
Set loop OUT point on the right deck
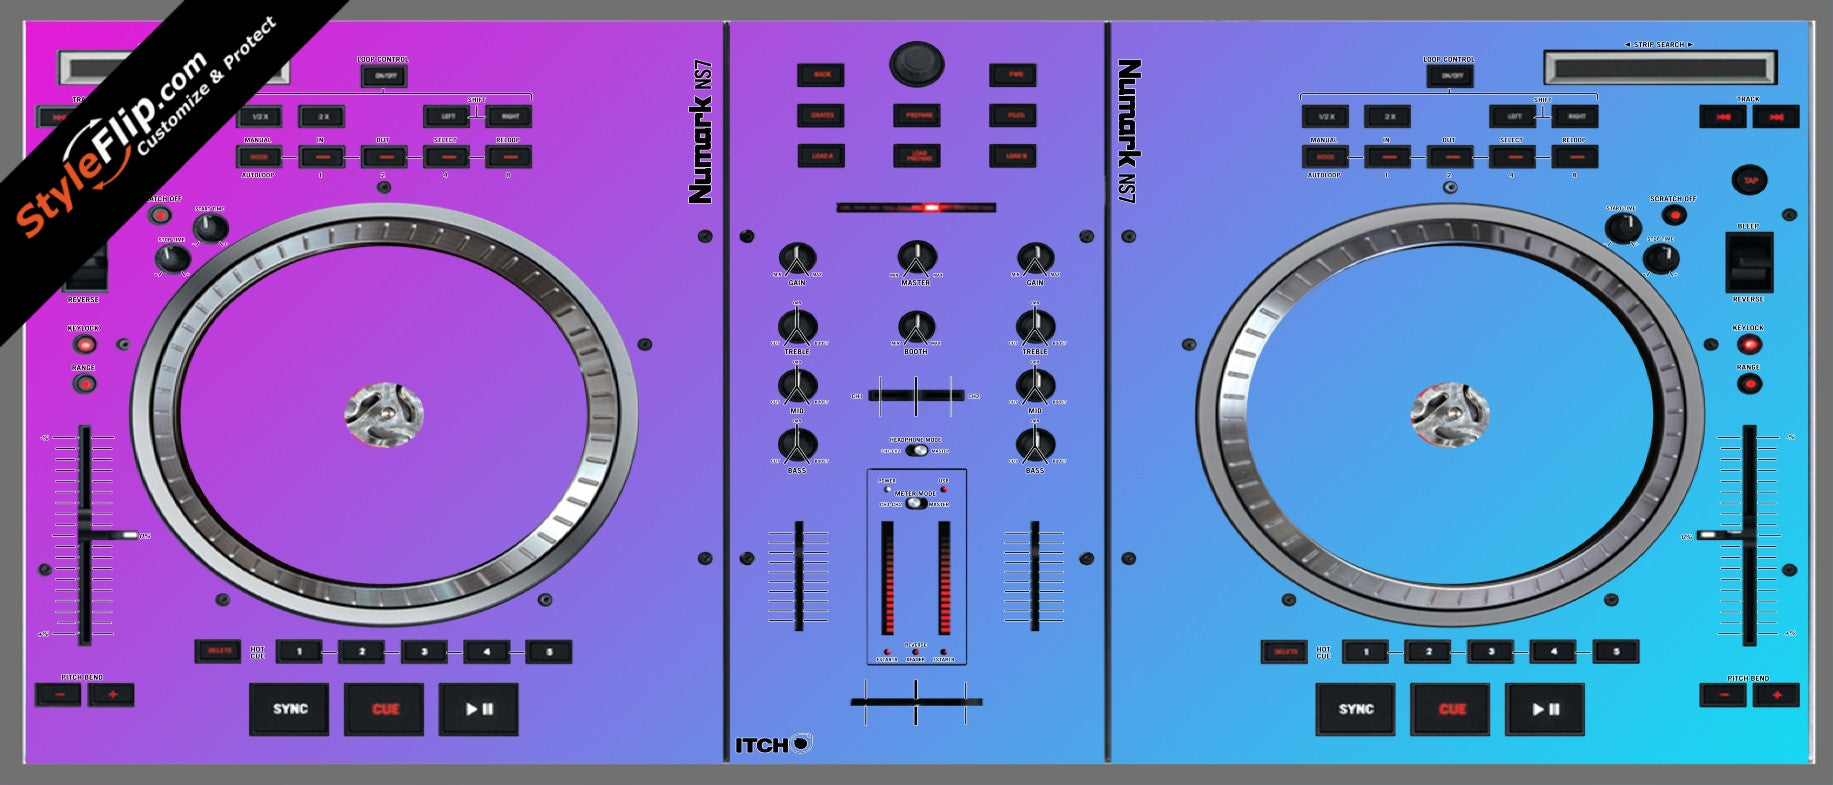coord(1450,157)
